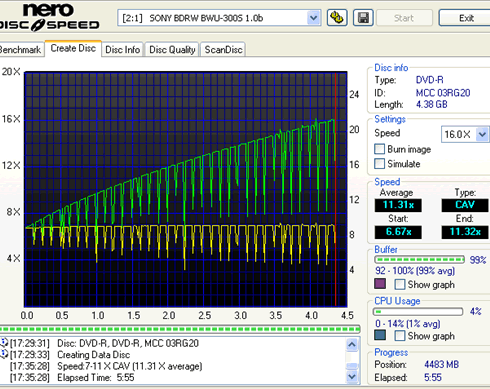Viewport: 490px width, 389px height.
Task: Click the log entry icon beside Disc: DVD-R
Action: coord(4,343)
